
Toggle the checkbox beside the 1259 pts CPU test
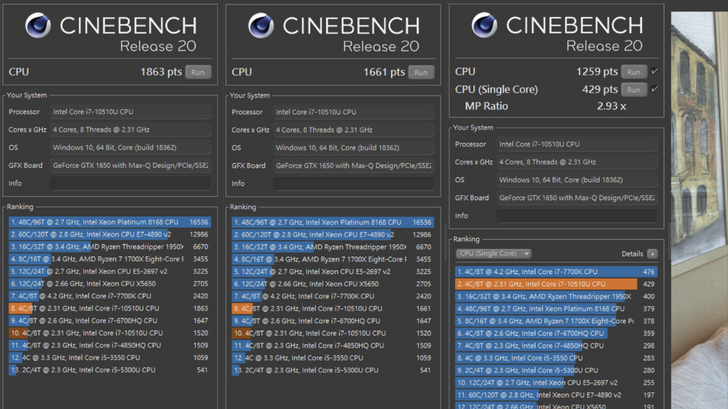[x=655, y=72]
